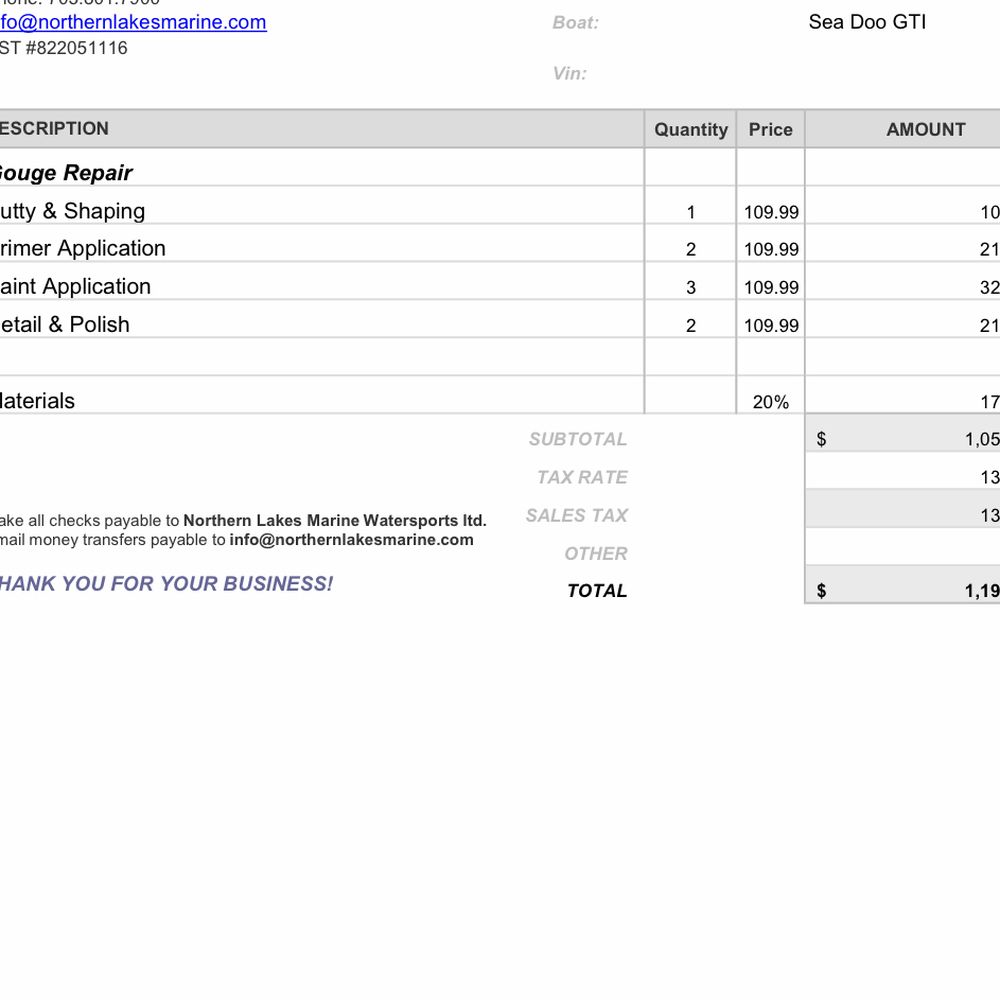Click the THANK YOU FOR YOUR BUSINESS text
This screenshot has height=1000, width=1000.
[166, 584]
